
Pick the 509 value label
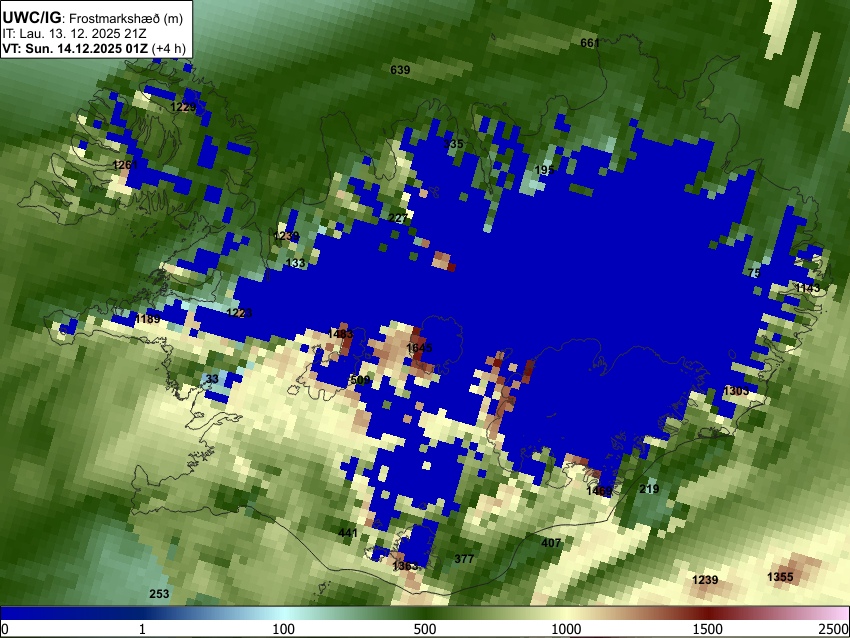pos(360,380)
